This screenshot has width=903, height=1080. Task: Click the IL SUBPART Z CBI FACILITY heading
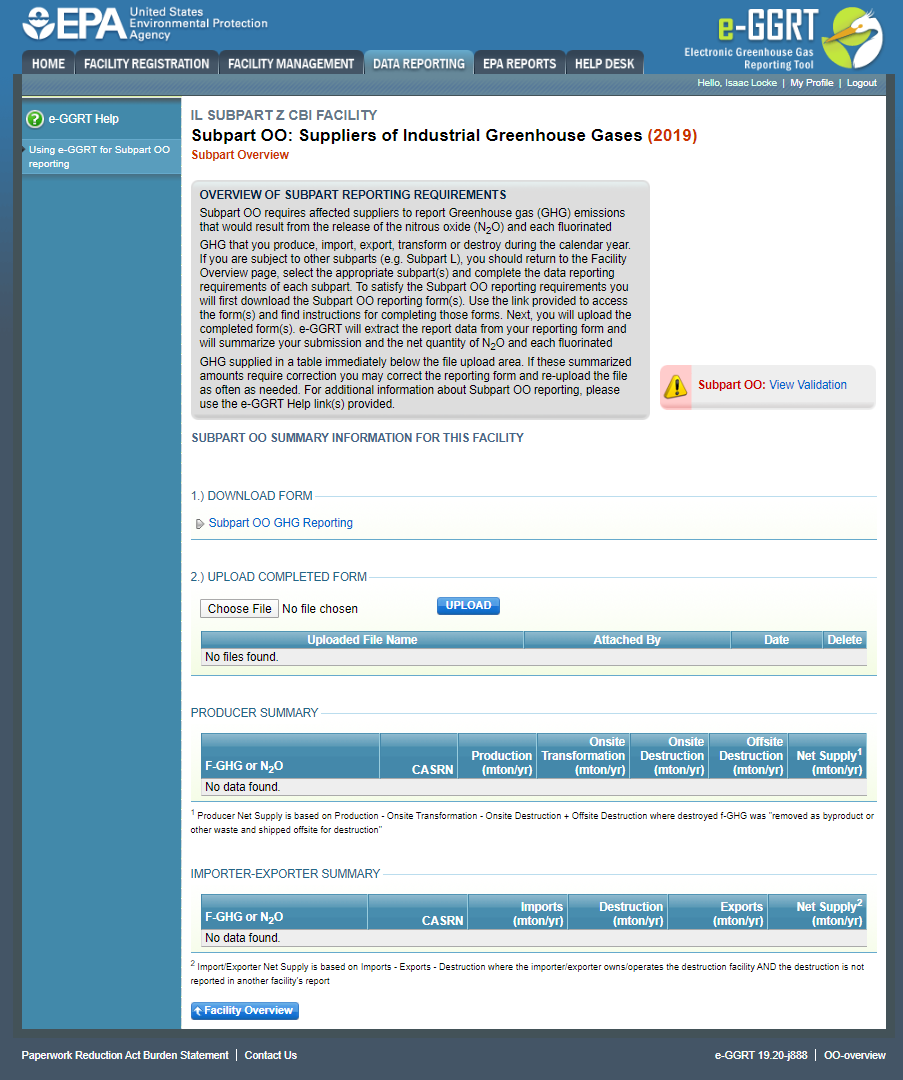[x=284, y=115]
